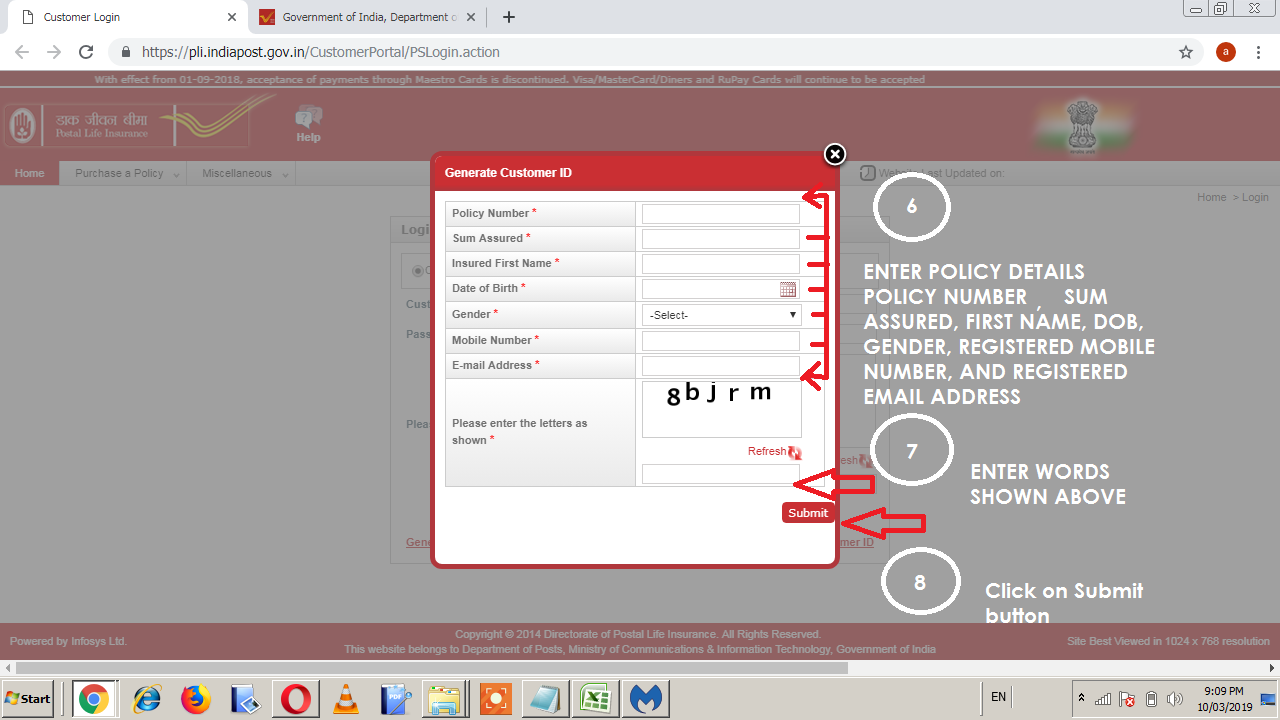Screen dimensions: 1280x720
Task: Click the Submit button
Action: tap(808, 512)
